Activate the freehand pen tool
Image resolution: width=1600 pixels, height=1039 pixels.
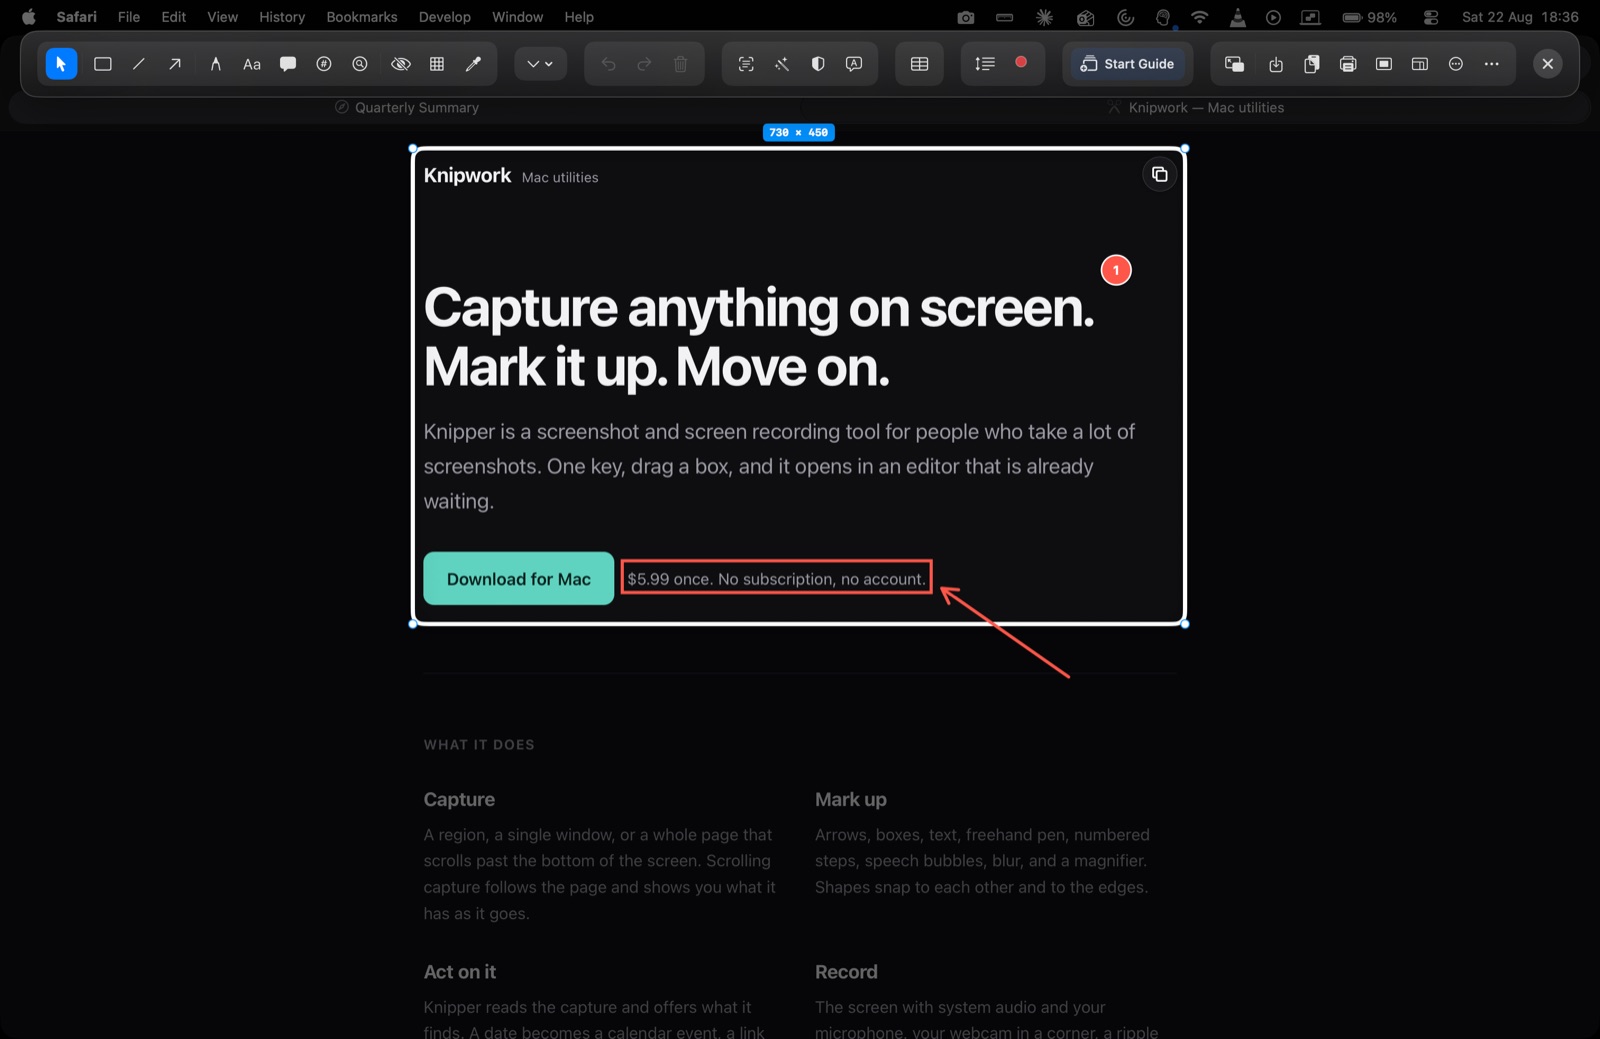[x=215, y=64]
